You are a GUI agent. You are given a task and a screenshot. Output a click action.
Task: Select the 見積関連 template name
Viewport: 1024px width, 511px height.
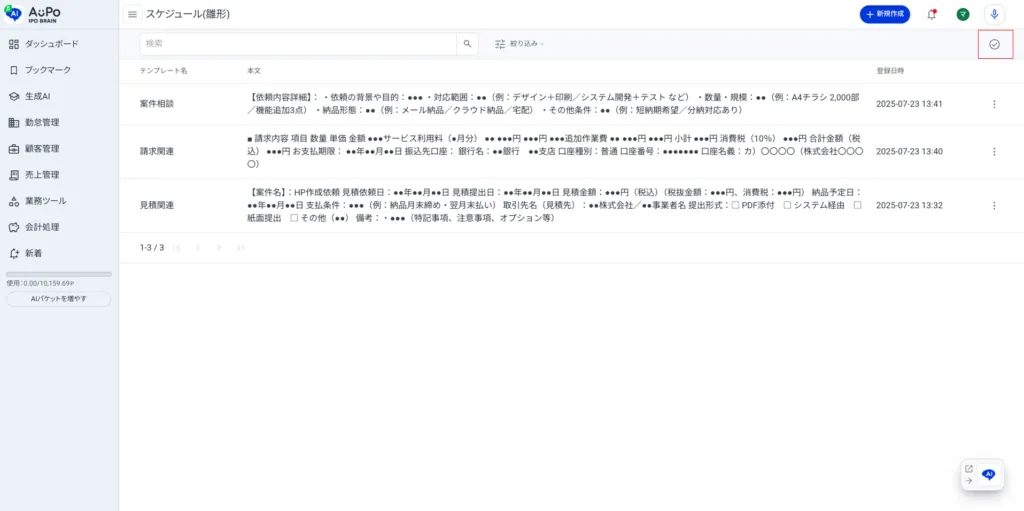click(x=157, y=205)
